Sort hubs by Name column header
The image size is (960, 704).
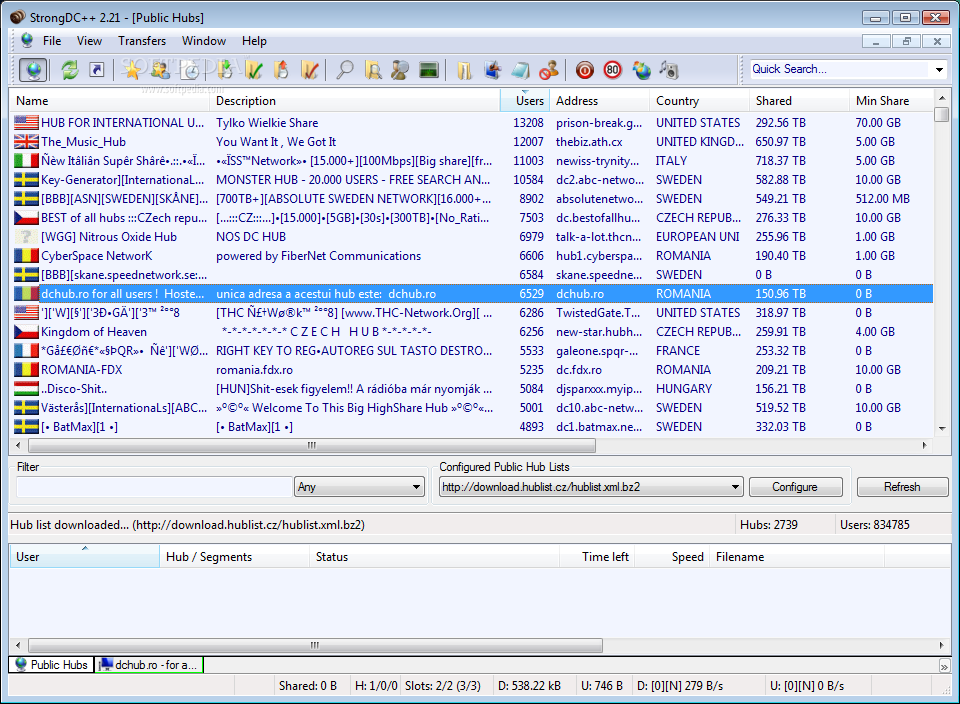click(x=110, y=100)
